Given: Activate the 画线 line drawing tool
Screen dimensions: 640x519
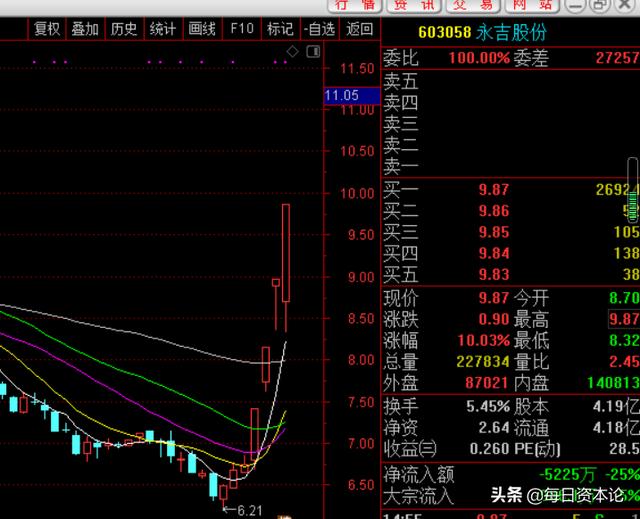Looking at the screenshot, I should pos(202,29).
